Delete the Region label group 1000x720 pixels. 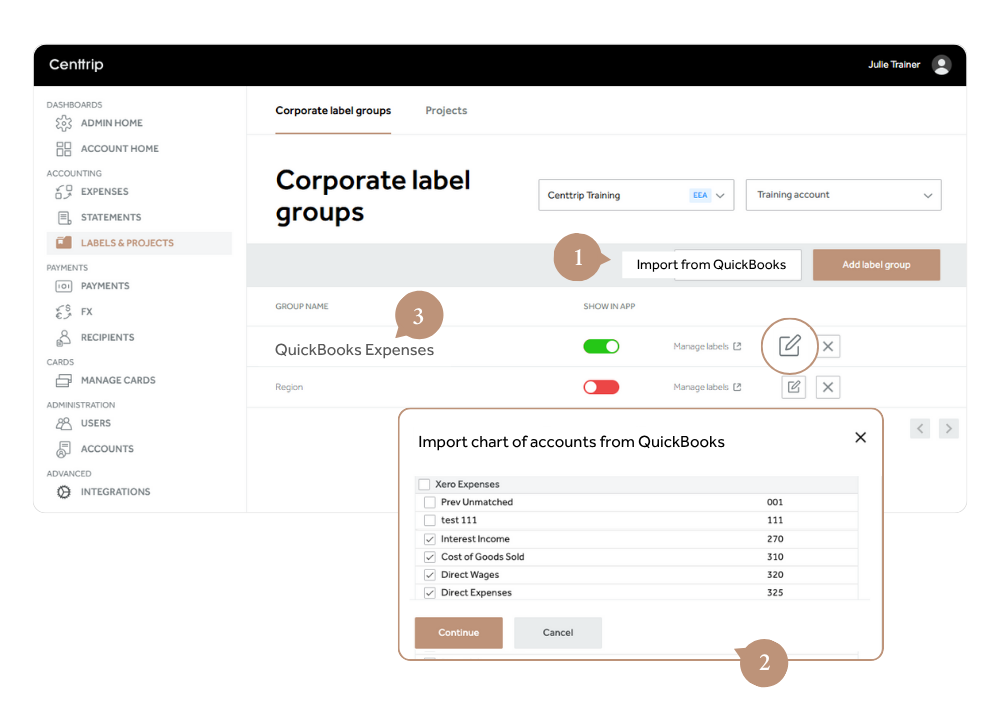[x=827, y=387]
